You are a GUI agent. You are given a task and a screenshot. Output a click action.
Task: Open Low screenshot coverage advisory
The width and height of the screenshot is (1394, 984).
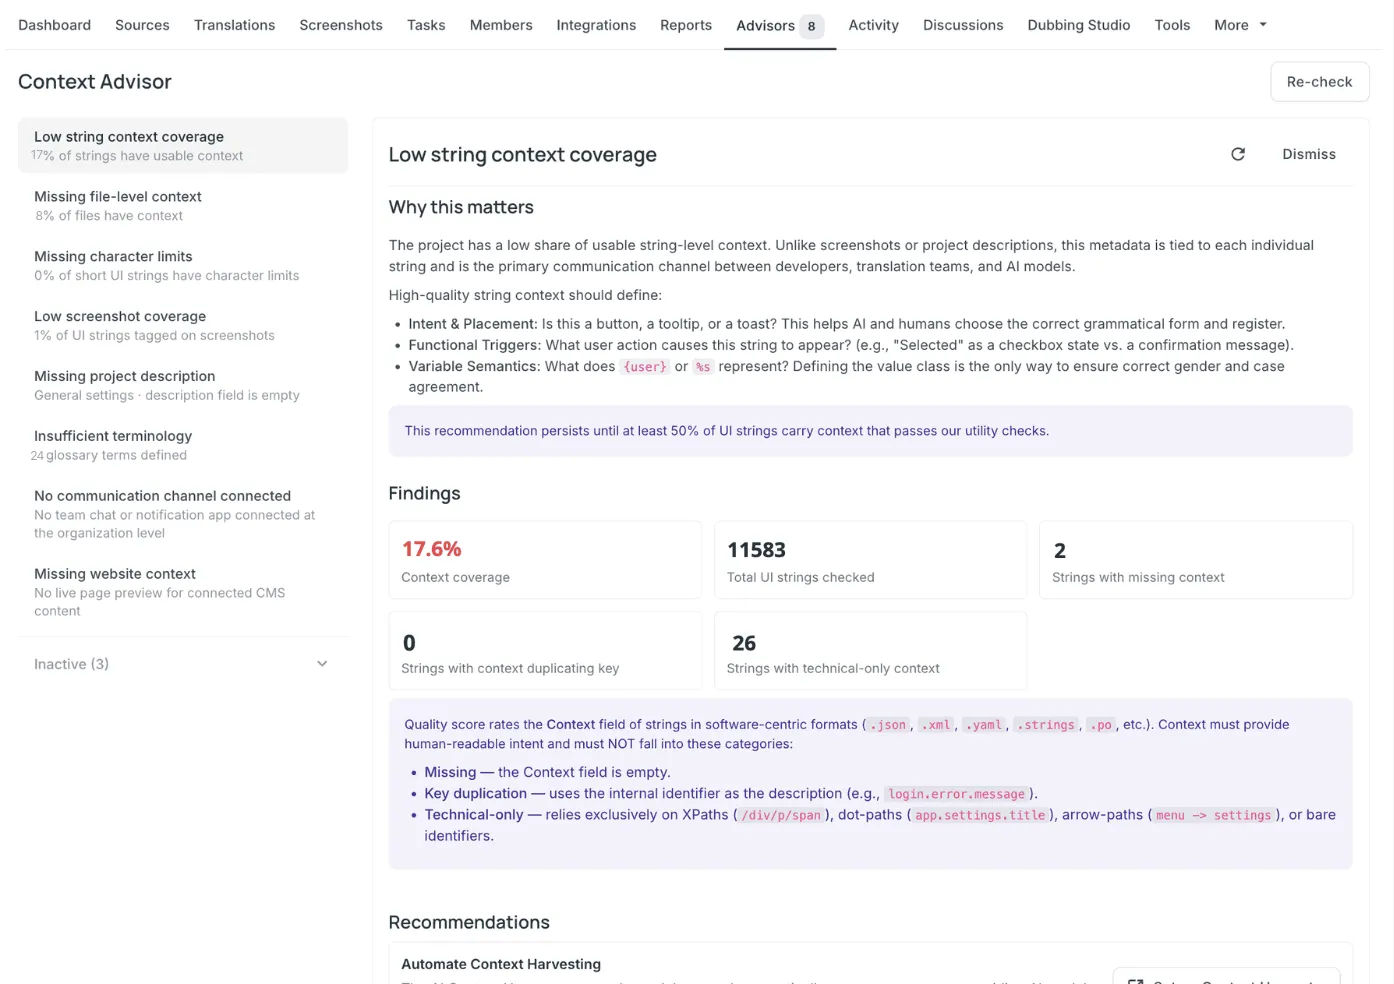[183, 326]
